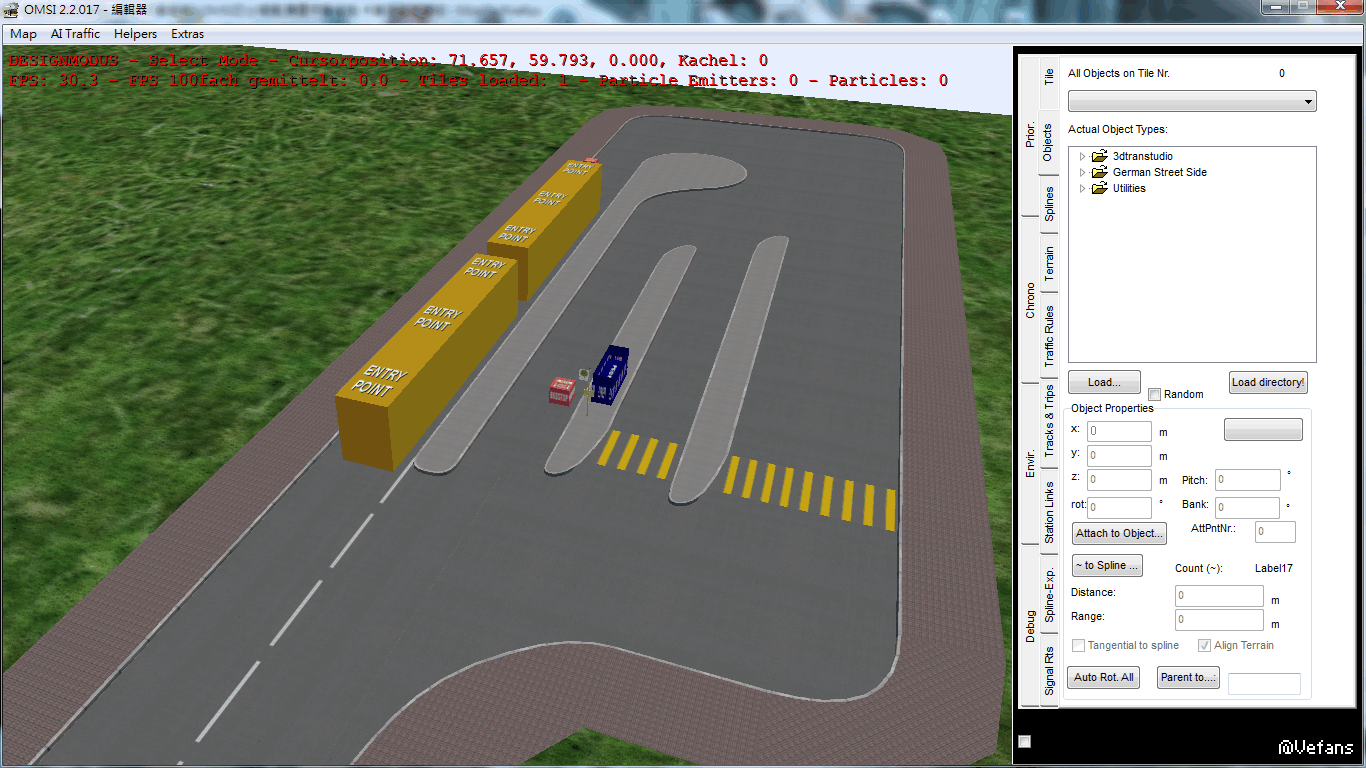Click the OMSI app icon in title bar
1366x768 pixels.
[12, 9]
